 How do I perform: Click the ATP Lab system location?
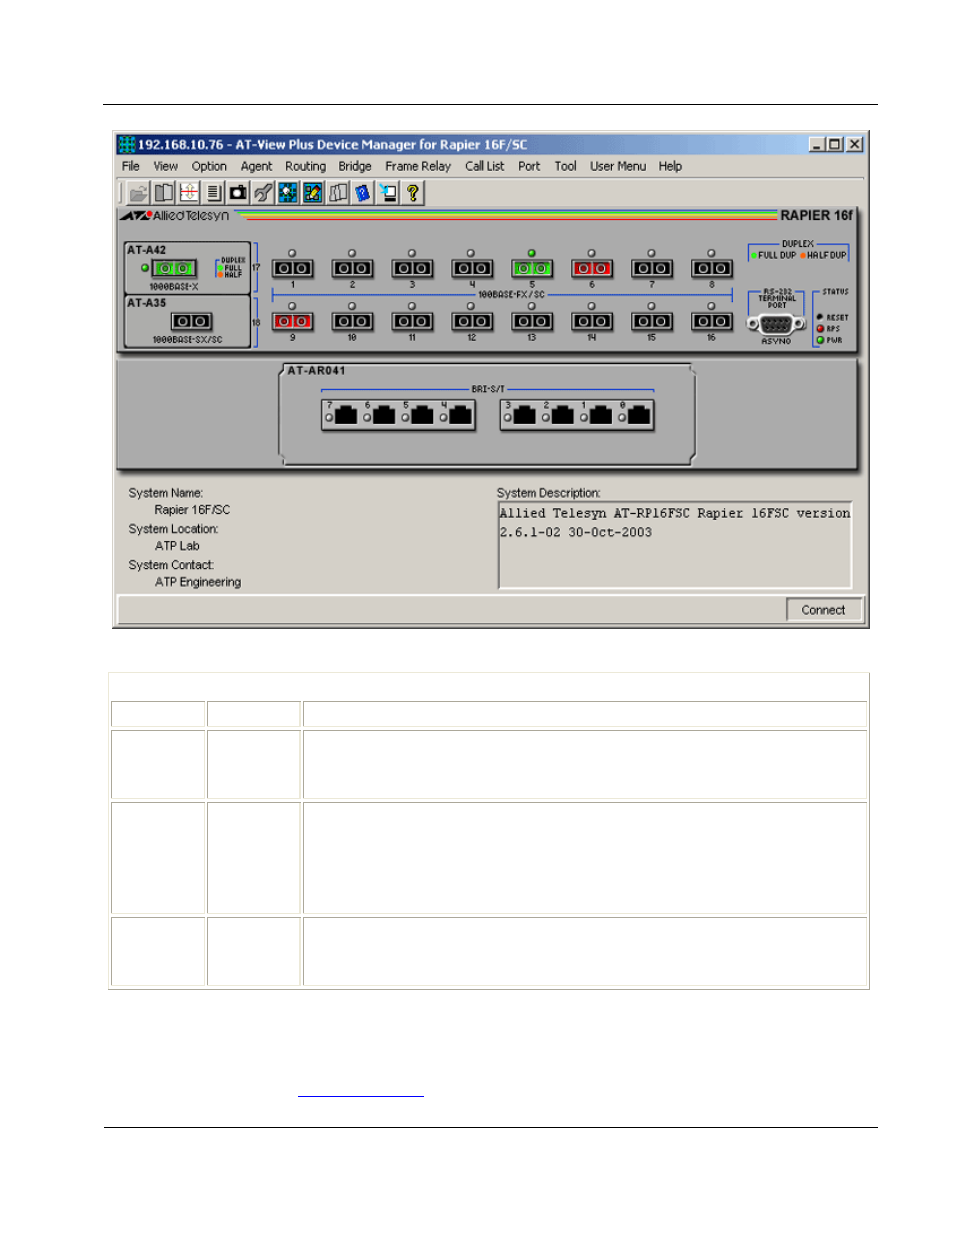[x=177, y=546]
